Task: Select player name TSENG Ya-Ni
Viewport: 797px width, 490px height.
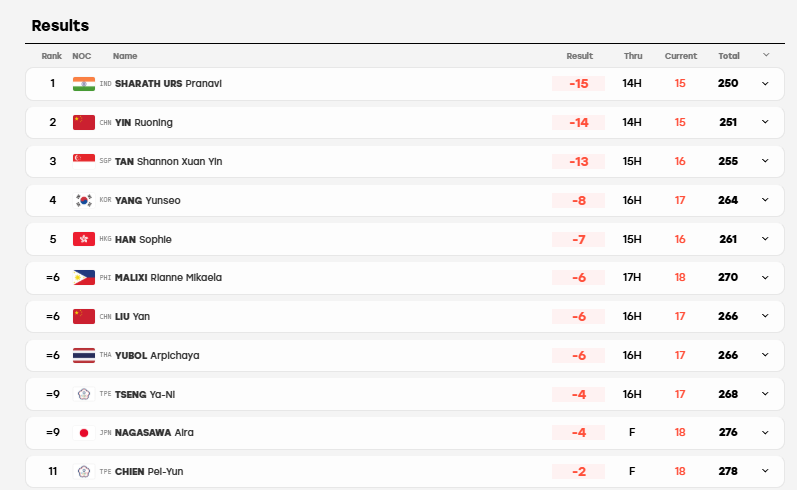Action: click(x=145, y=394)
